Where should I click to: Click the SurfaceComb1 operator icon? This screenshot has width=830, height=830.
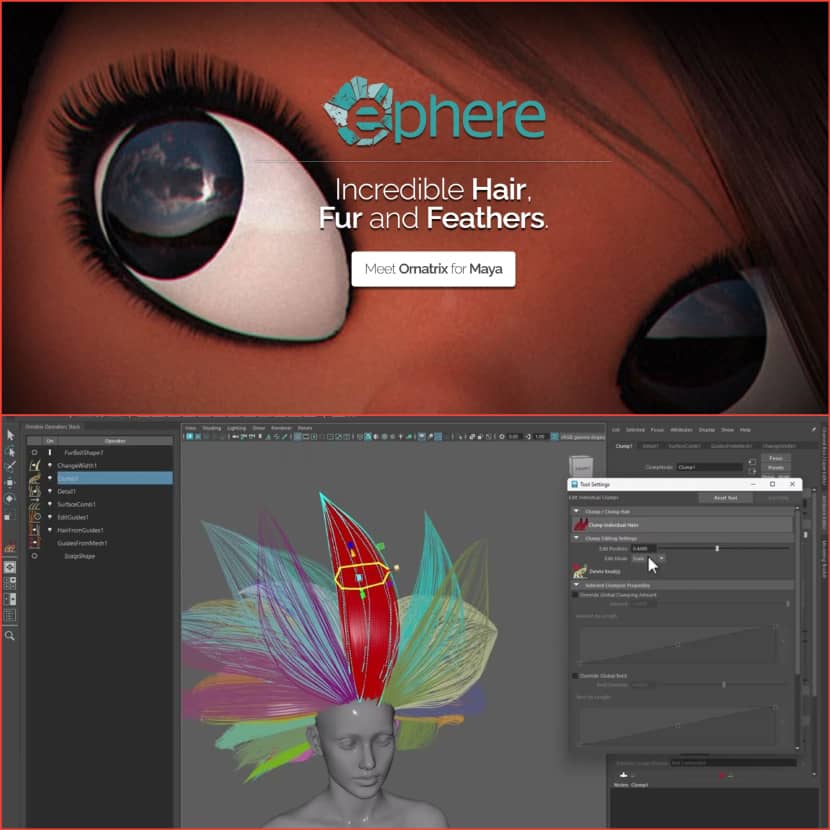pyautogui.click(x=34, y=504)
